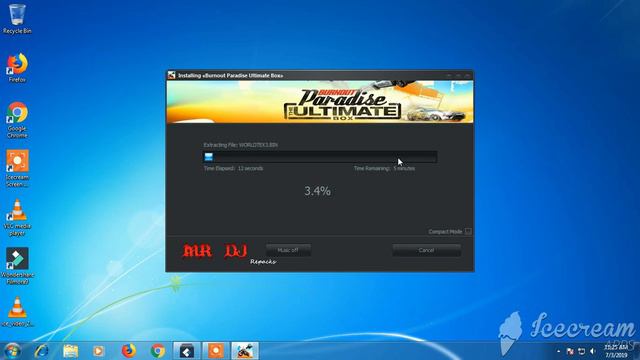
Task: Open the volume speaker tray icon
Action: (x=593, y=351)
